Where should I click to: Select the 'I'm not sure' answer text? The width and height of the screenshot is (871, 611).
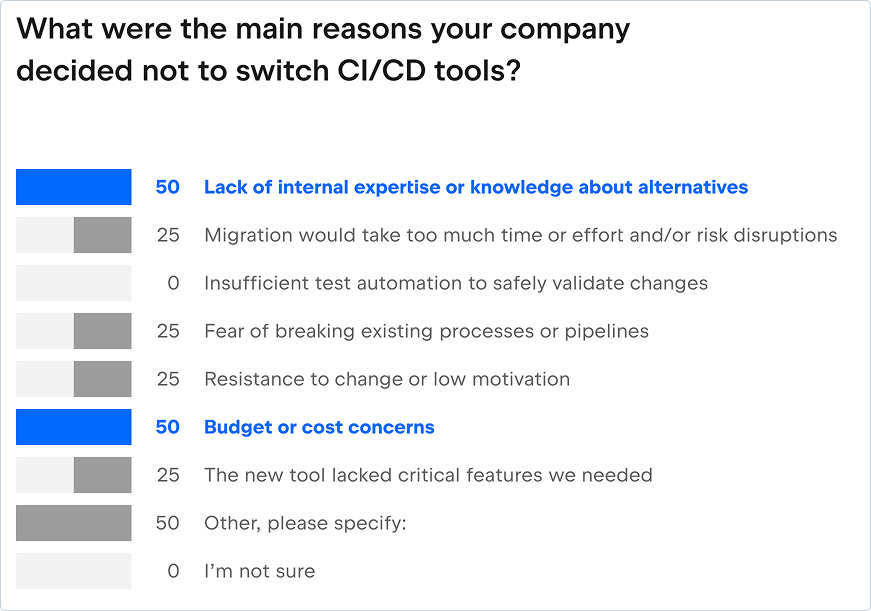[259, 571]
